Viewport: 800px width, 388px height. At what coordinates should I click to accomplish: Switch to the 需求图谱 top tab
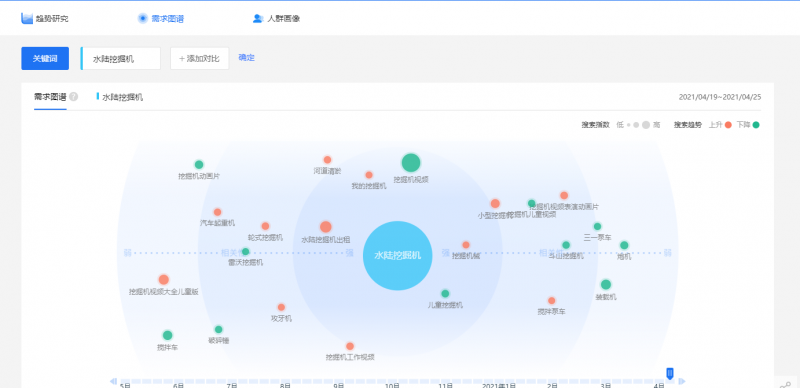coord(161,19)
